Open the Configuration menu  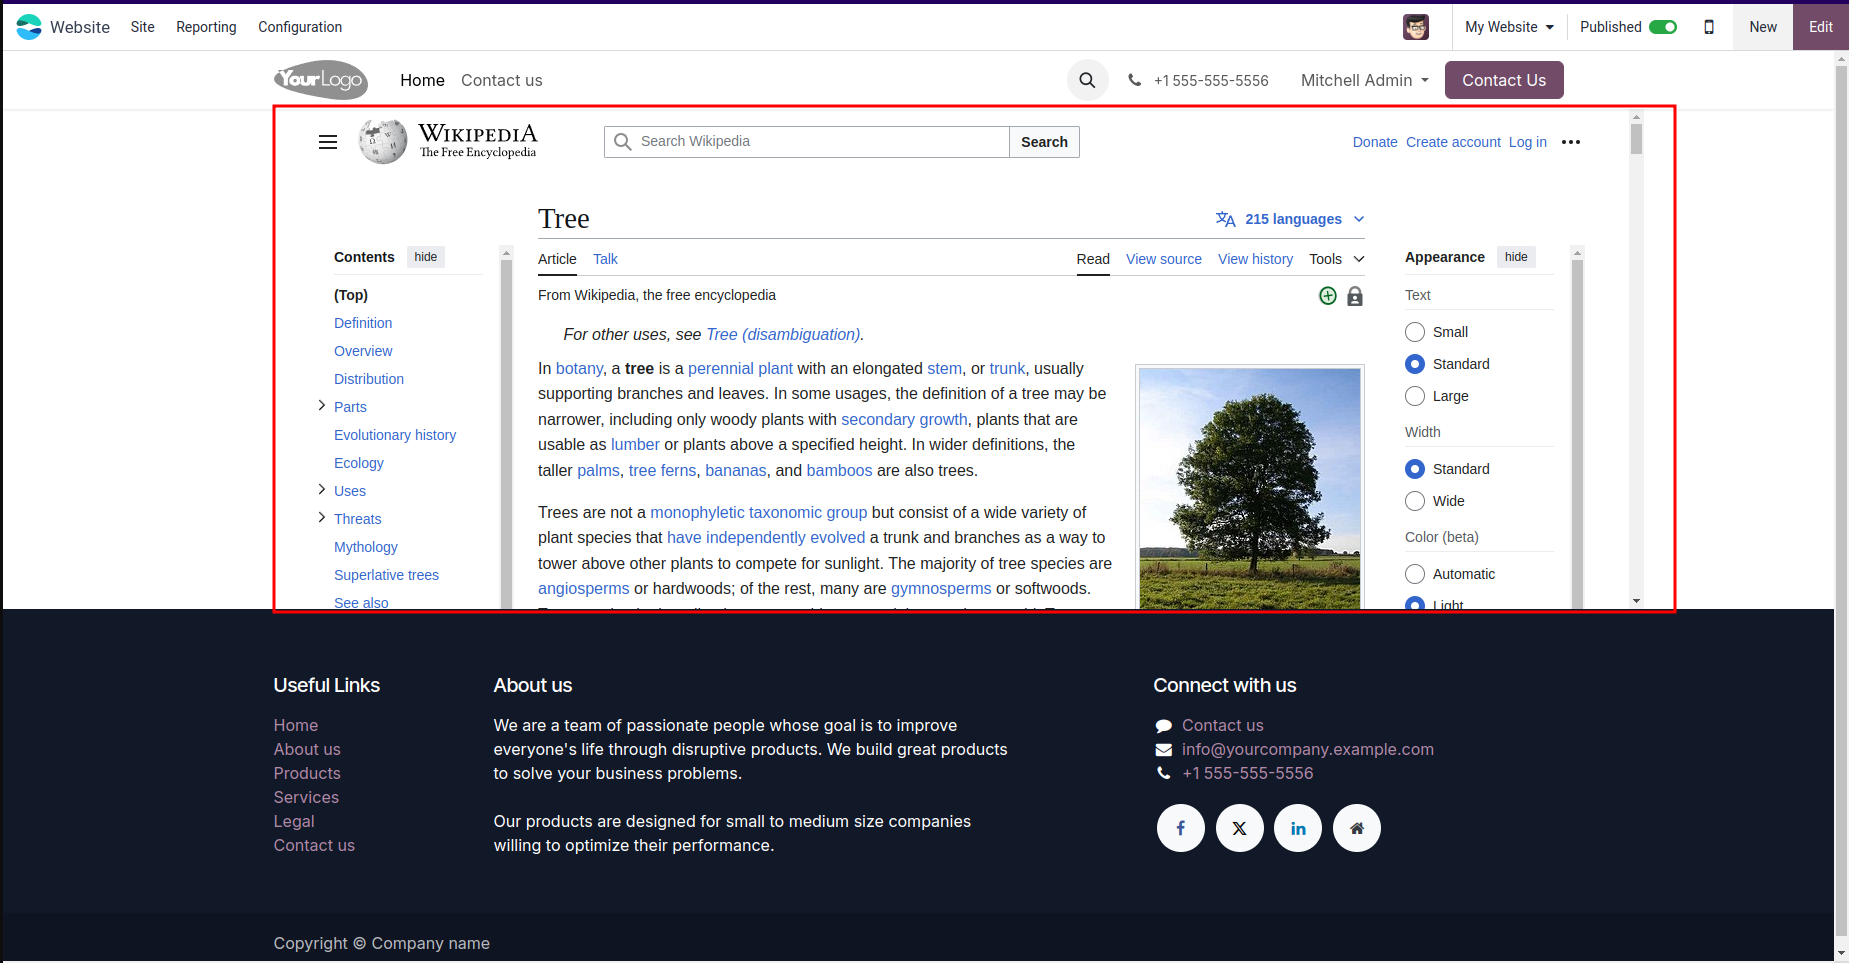coord(300,27)
